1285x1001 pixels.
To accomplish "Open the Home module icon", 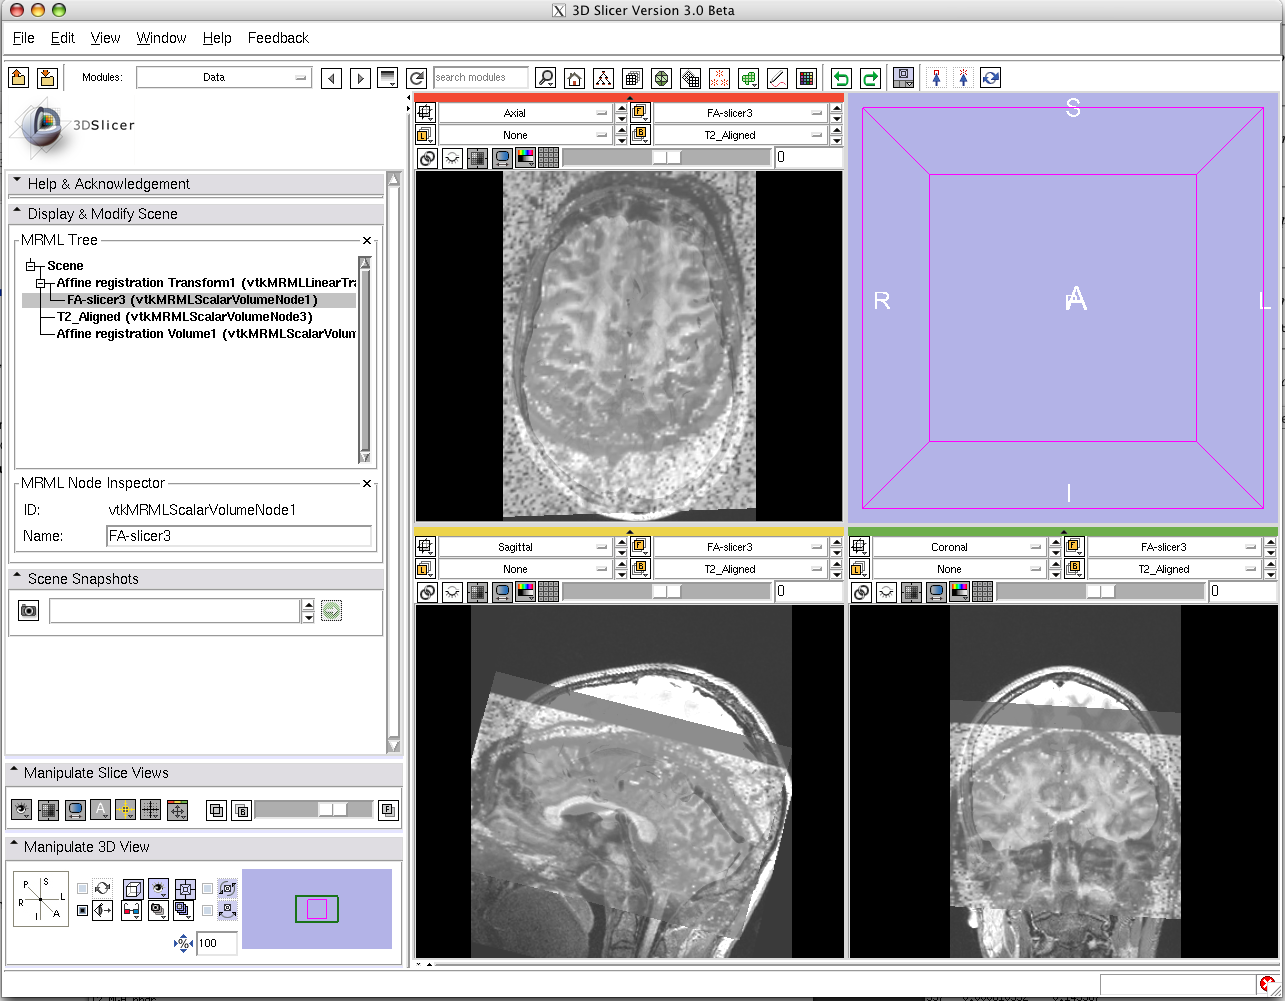I will [574, 77].
